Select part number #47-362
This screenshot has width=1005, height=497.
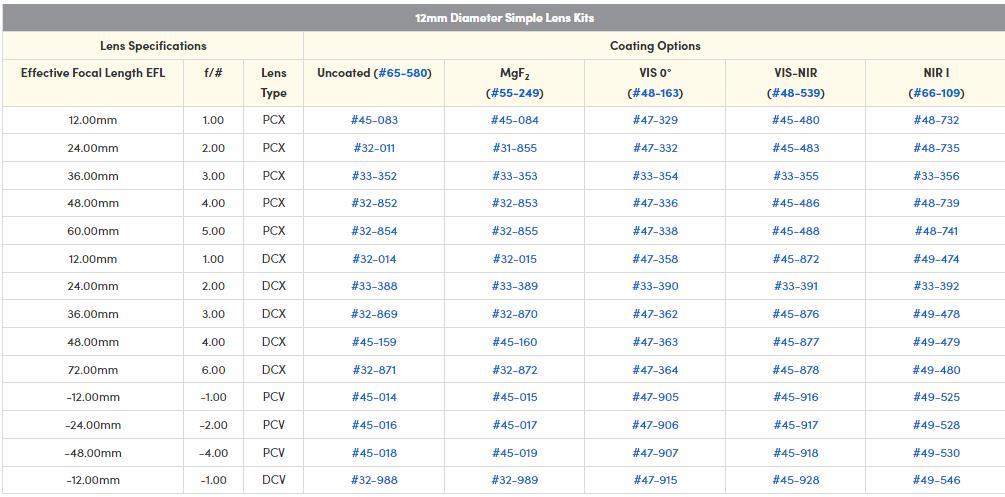point(655,314)
